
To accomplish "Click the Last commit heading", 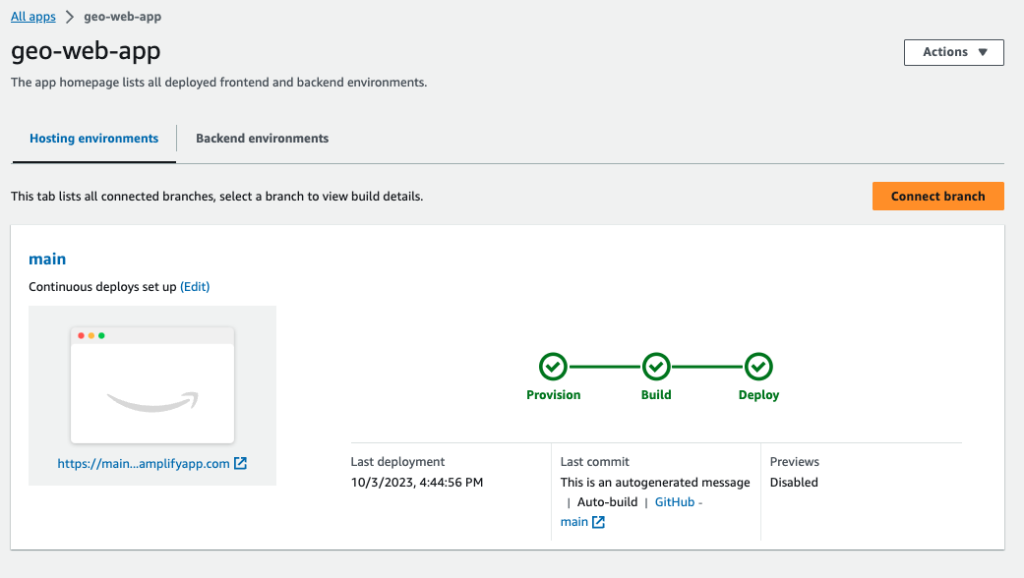I will [x=594, y=462].
